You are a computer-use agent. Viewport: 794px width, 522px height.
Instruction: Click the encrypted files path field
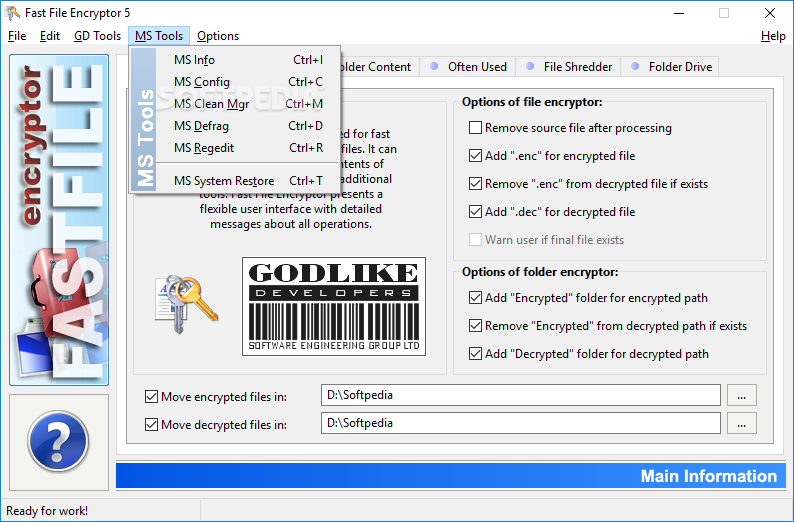pyautogui.click(x=521, y=395)
